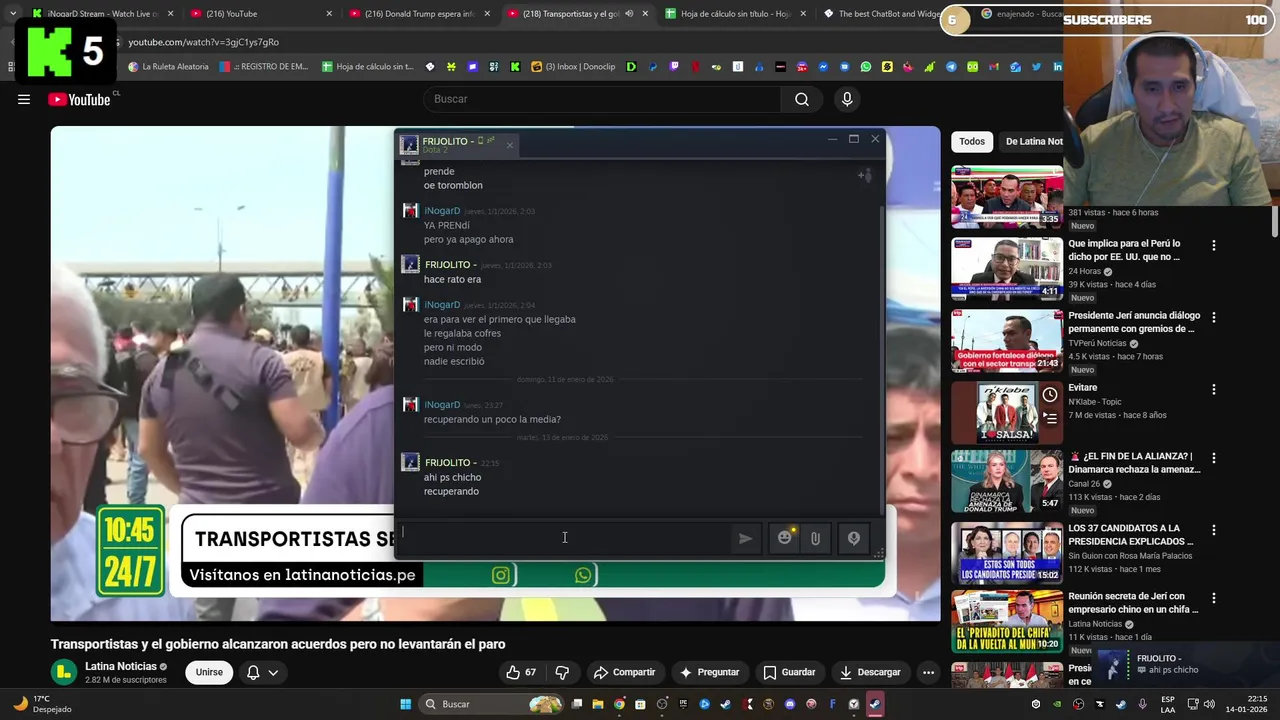Image resolution: width=1280 pixels, height=720 pixels.
Task: Open more options for 'Que implica para el Perú'
Action: (x=1214, y=245)
